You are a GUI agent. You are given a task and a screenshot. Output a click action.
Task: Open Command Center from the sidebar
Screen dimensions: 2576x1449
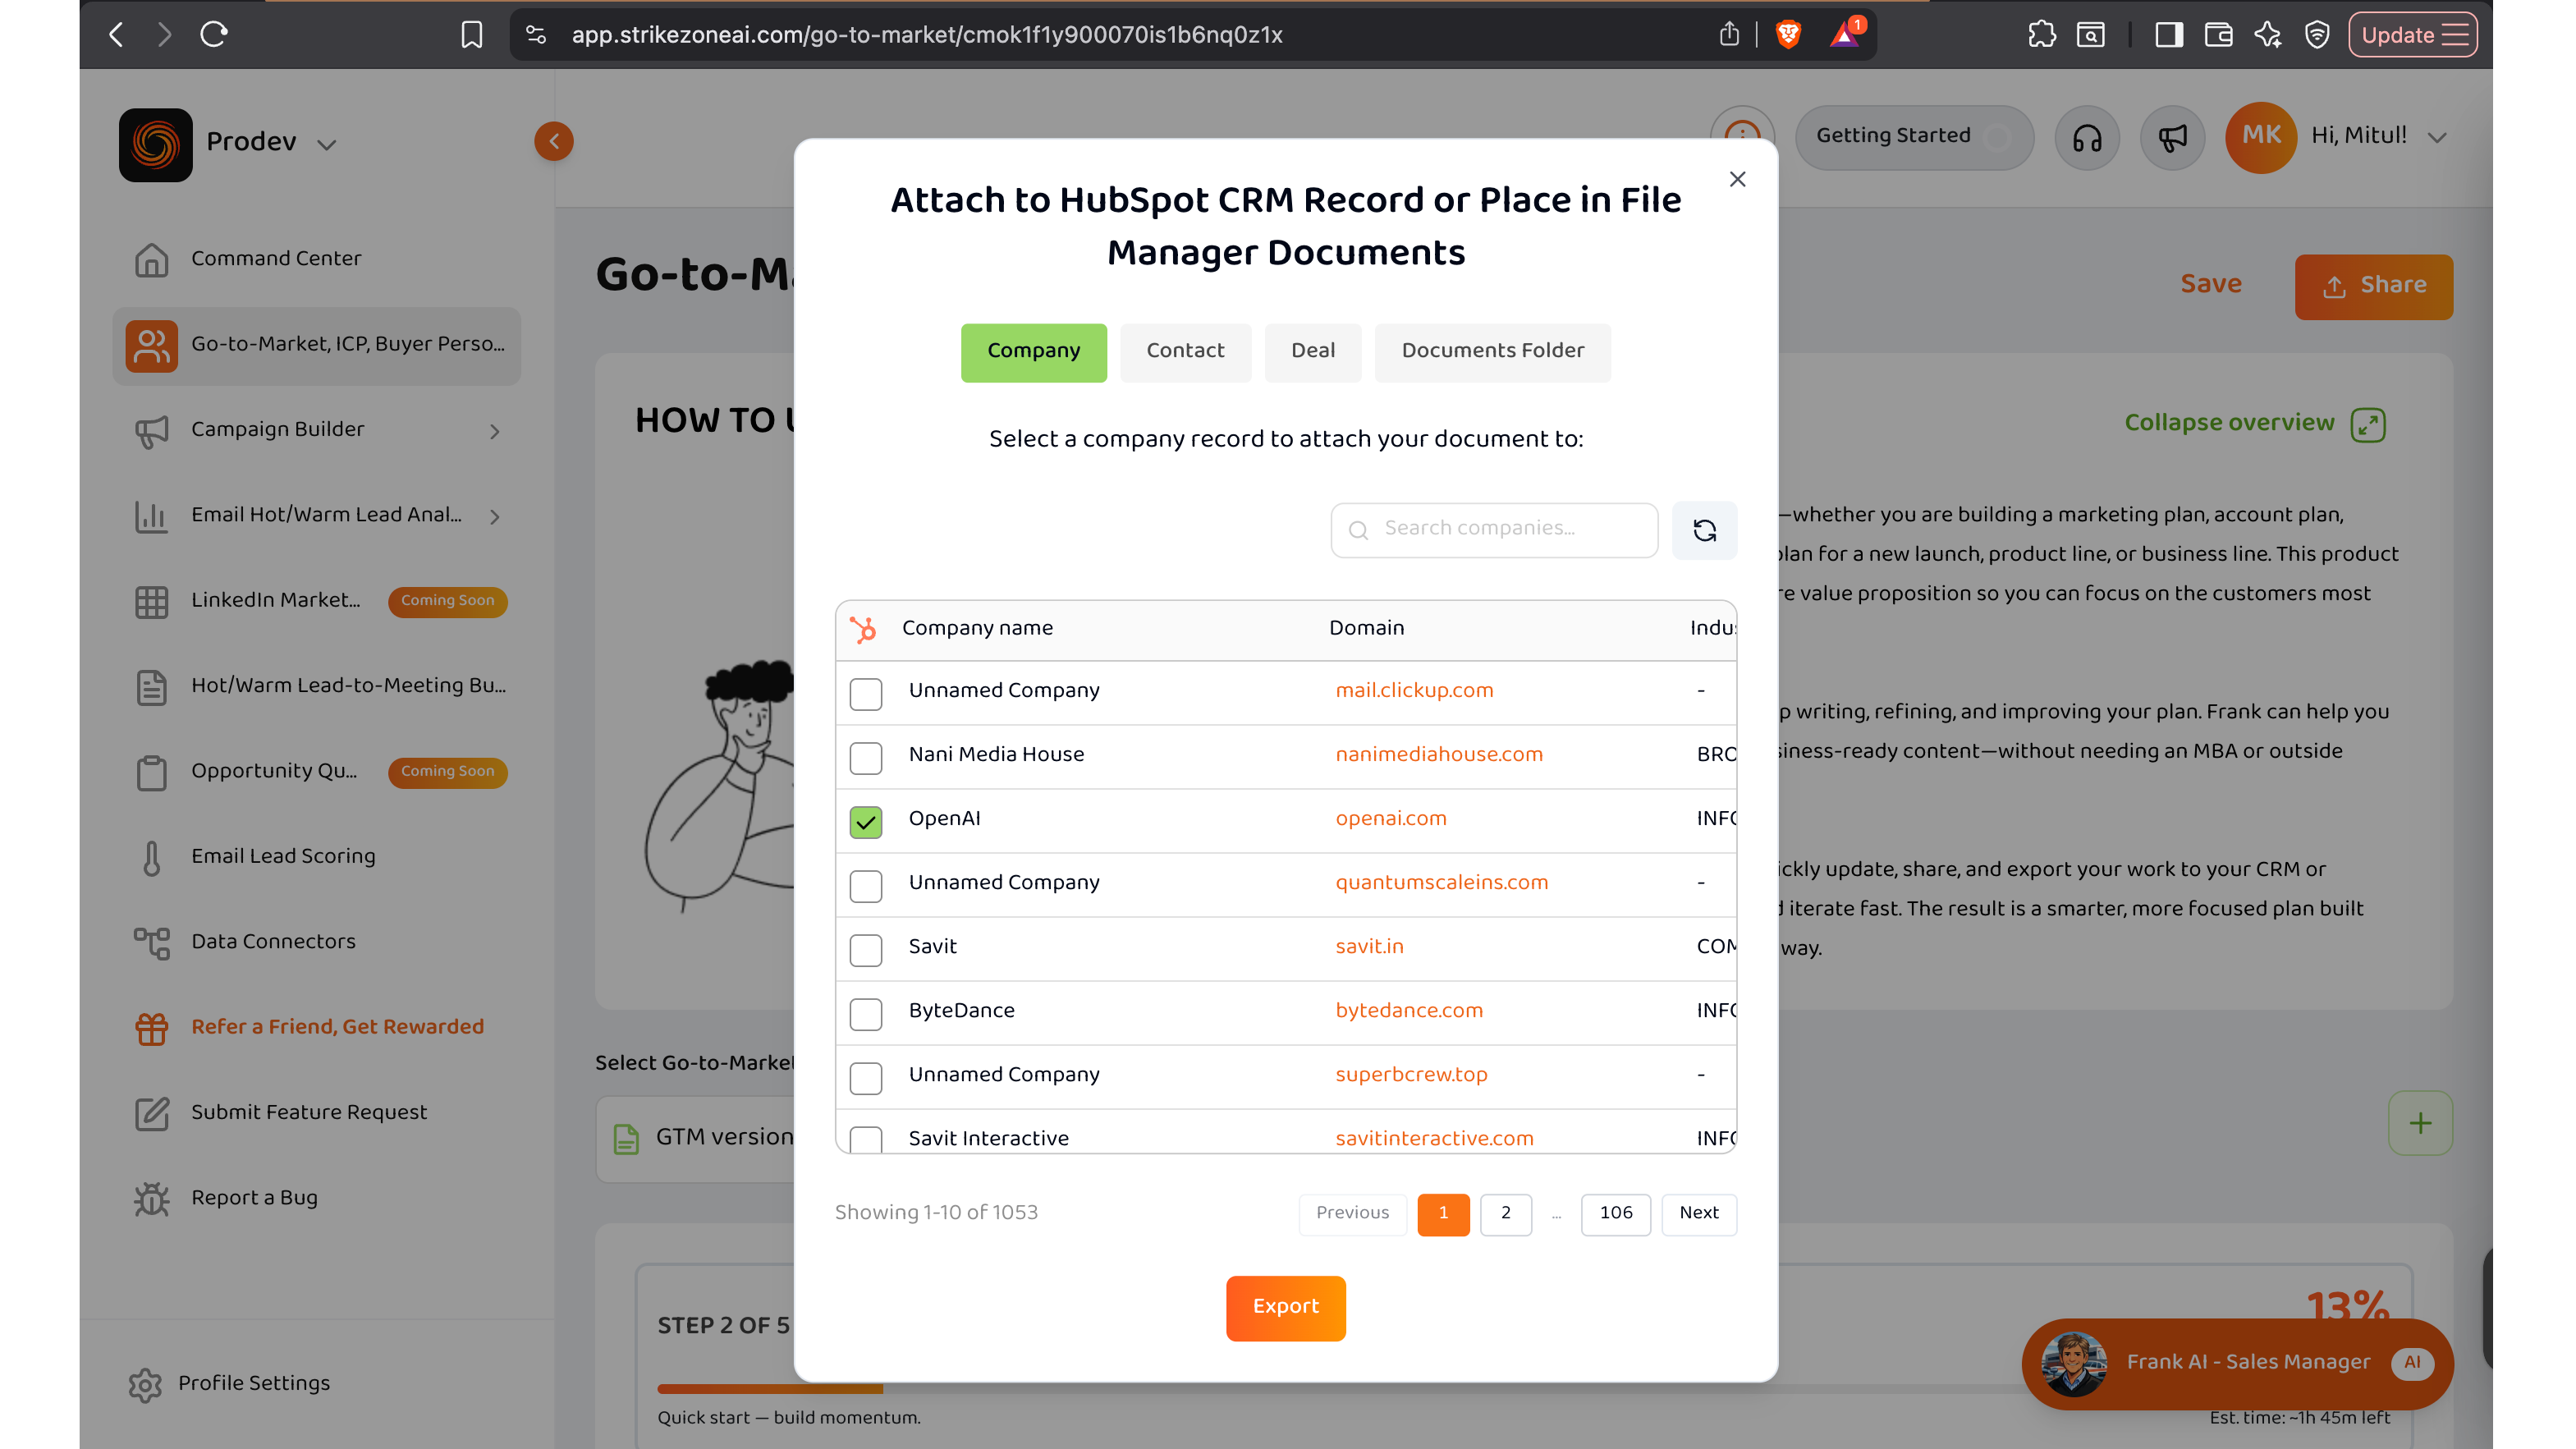pos(316,259)
